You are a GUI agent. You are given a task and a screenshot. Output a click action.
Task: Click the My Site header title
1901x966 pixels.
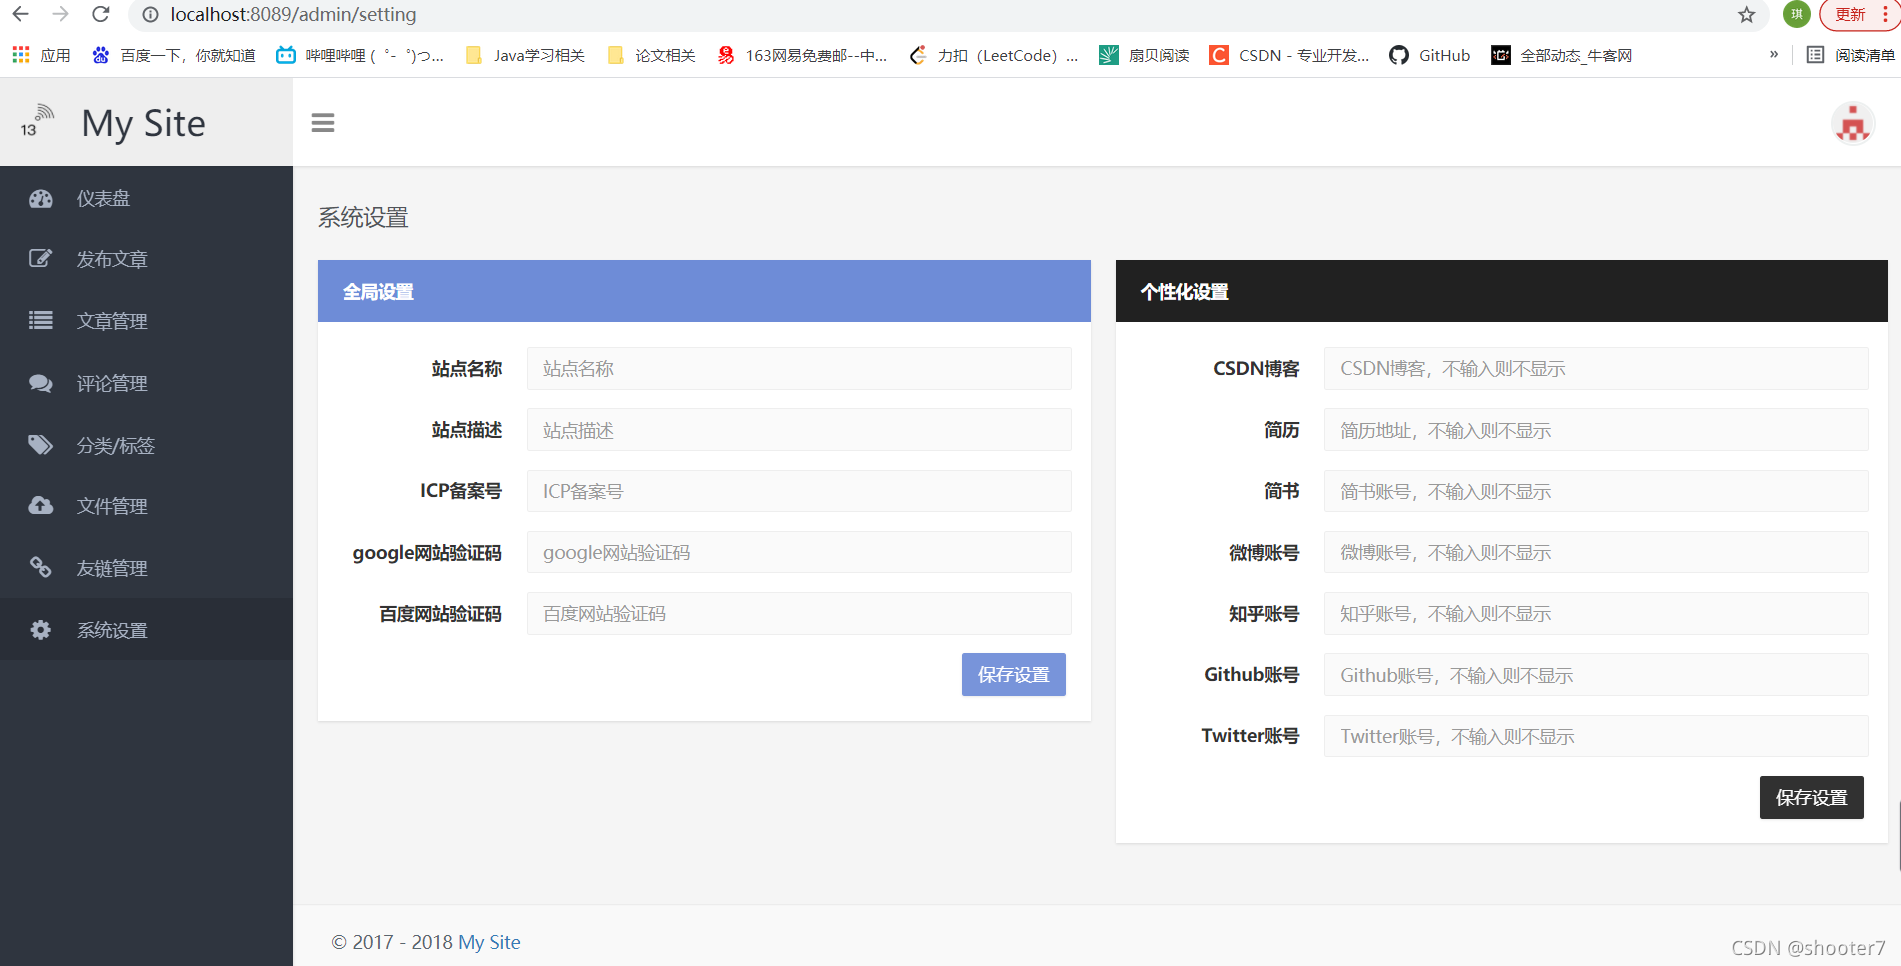coord(144,123)
